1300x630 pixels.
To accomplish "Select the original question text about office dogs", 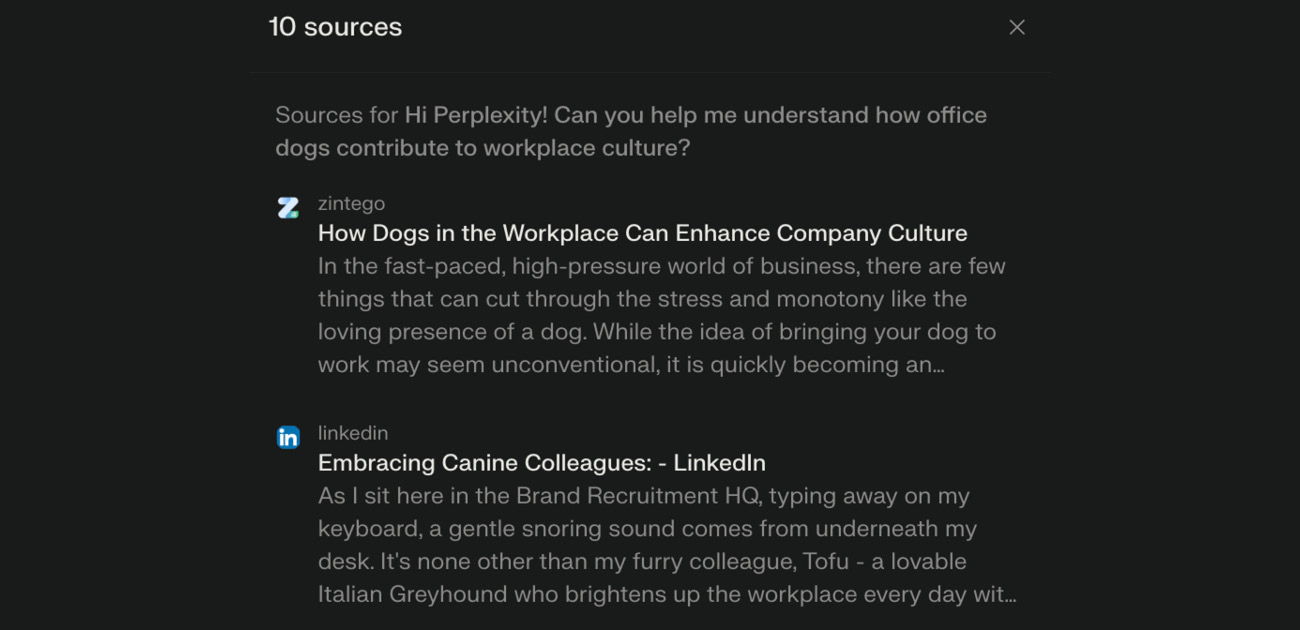I will click(631, 131).
